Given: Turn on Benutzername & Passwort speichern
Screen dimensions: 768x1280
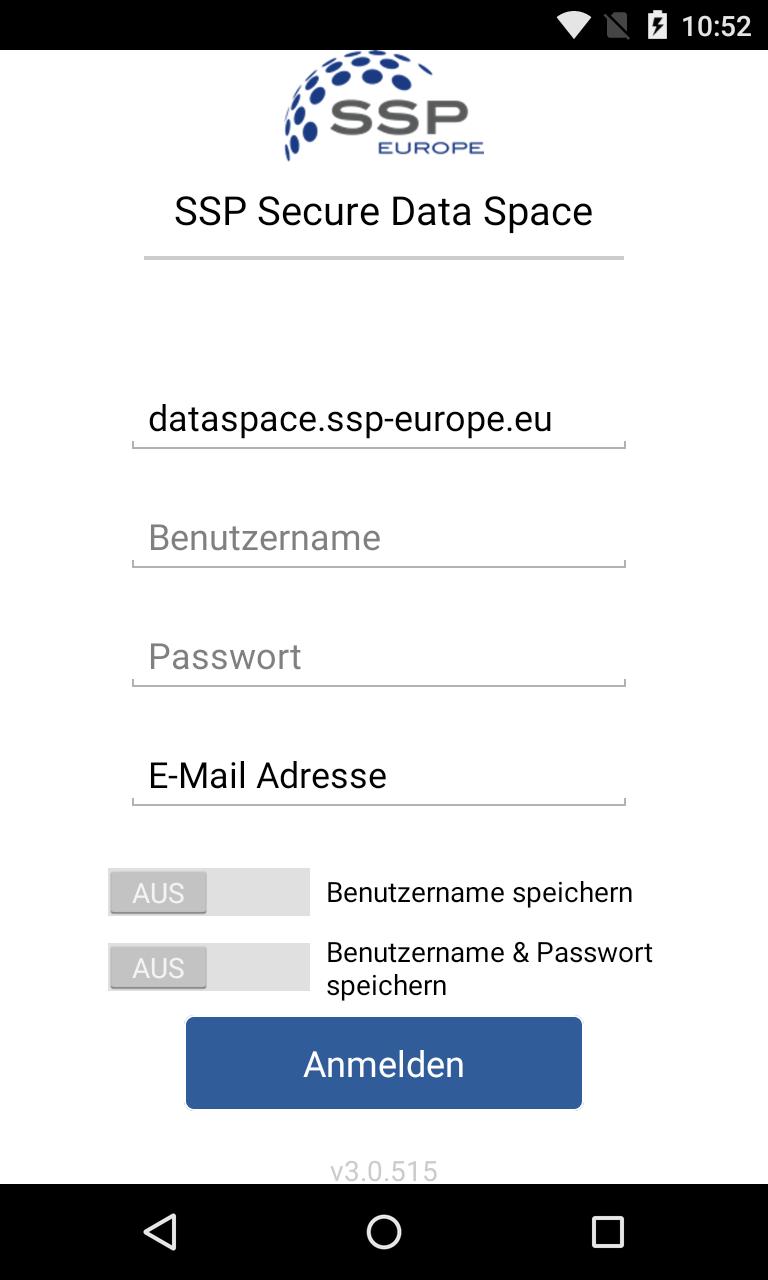Looking at the screenshot, I should [208, 966].
